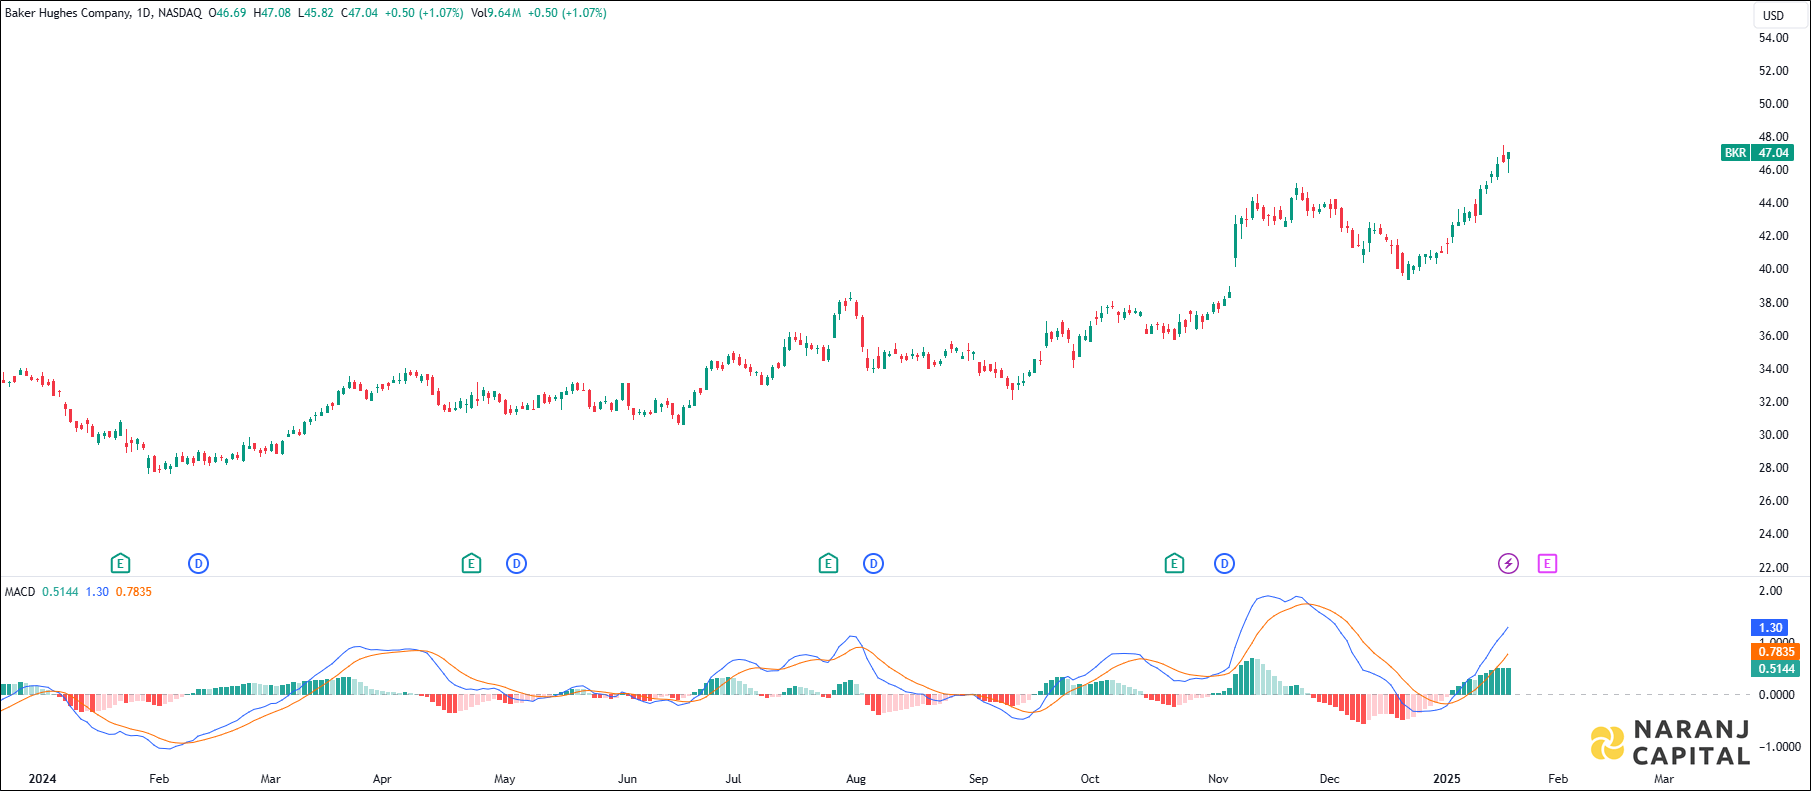
Task: Click the close price C47.04 in header
Action: pos(360,13)
